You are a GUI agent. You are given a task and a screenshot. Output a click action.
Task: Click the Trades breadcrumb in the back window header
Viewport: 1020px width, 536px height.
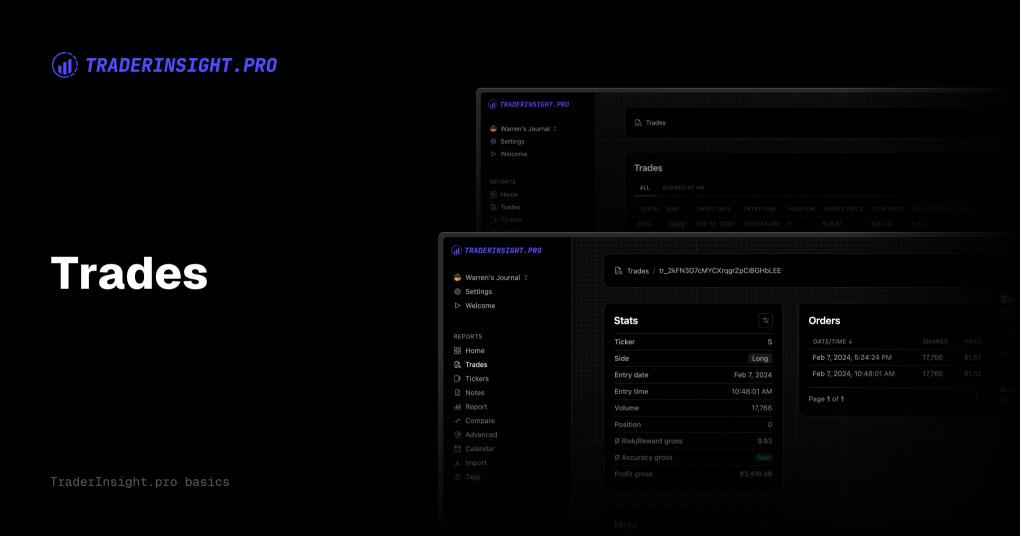pos(650,122)
